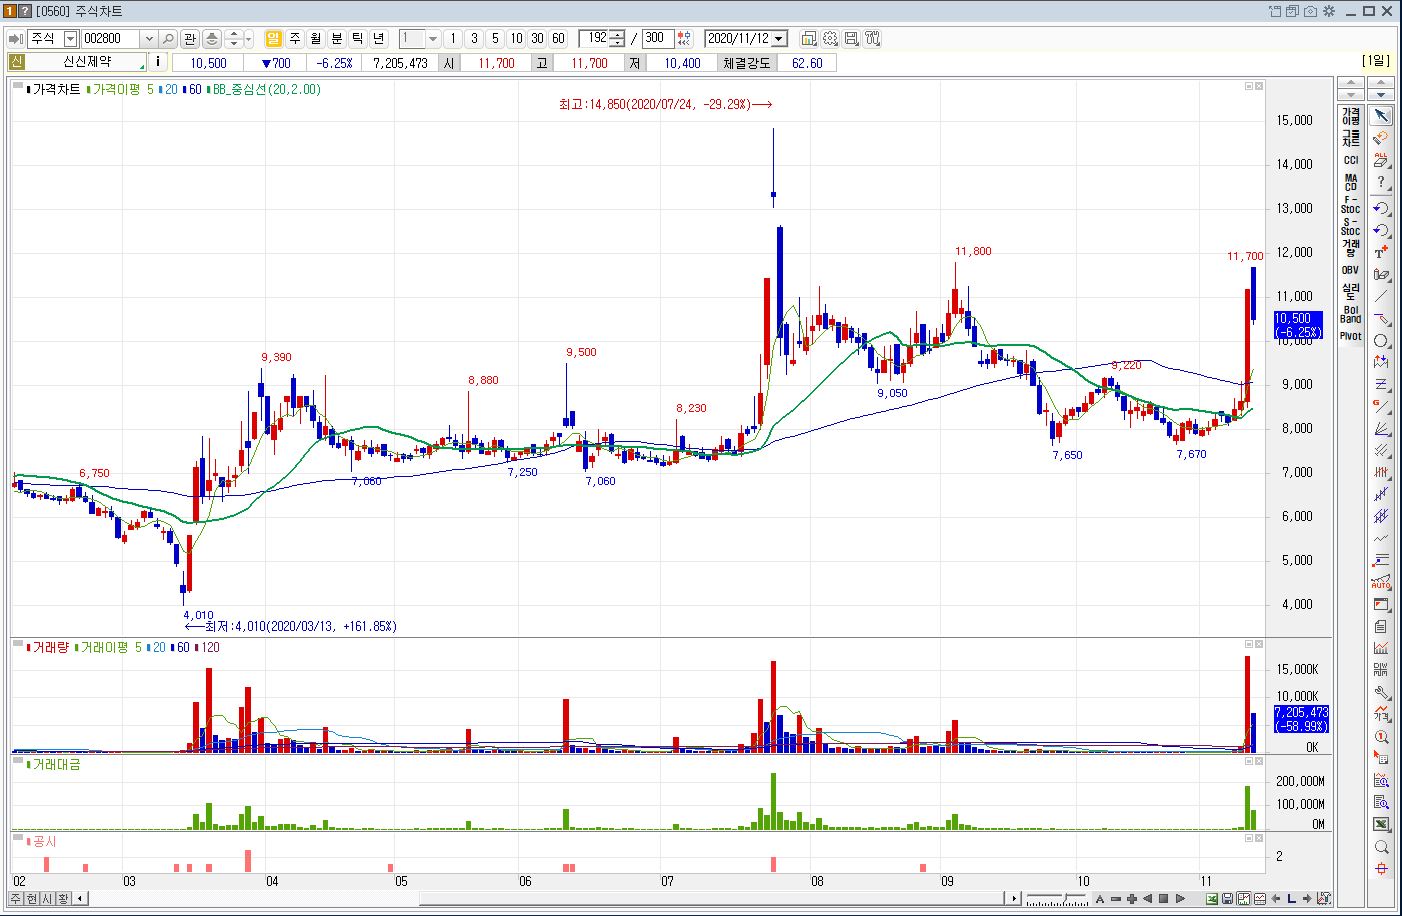Select the text annotation T tool
Viewport: 1402px width, 916px height.
click(1381, 252)
